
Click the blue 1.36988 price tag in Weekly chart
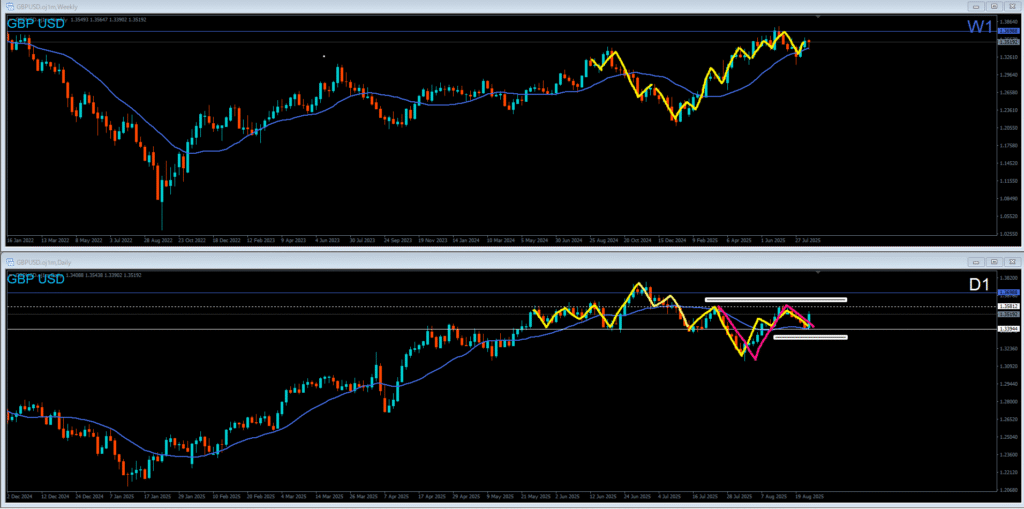(x=1007, y=31)
